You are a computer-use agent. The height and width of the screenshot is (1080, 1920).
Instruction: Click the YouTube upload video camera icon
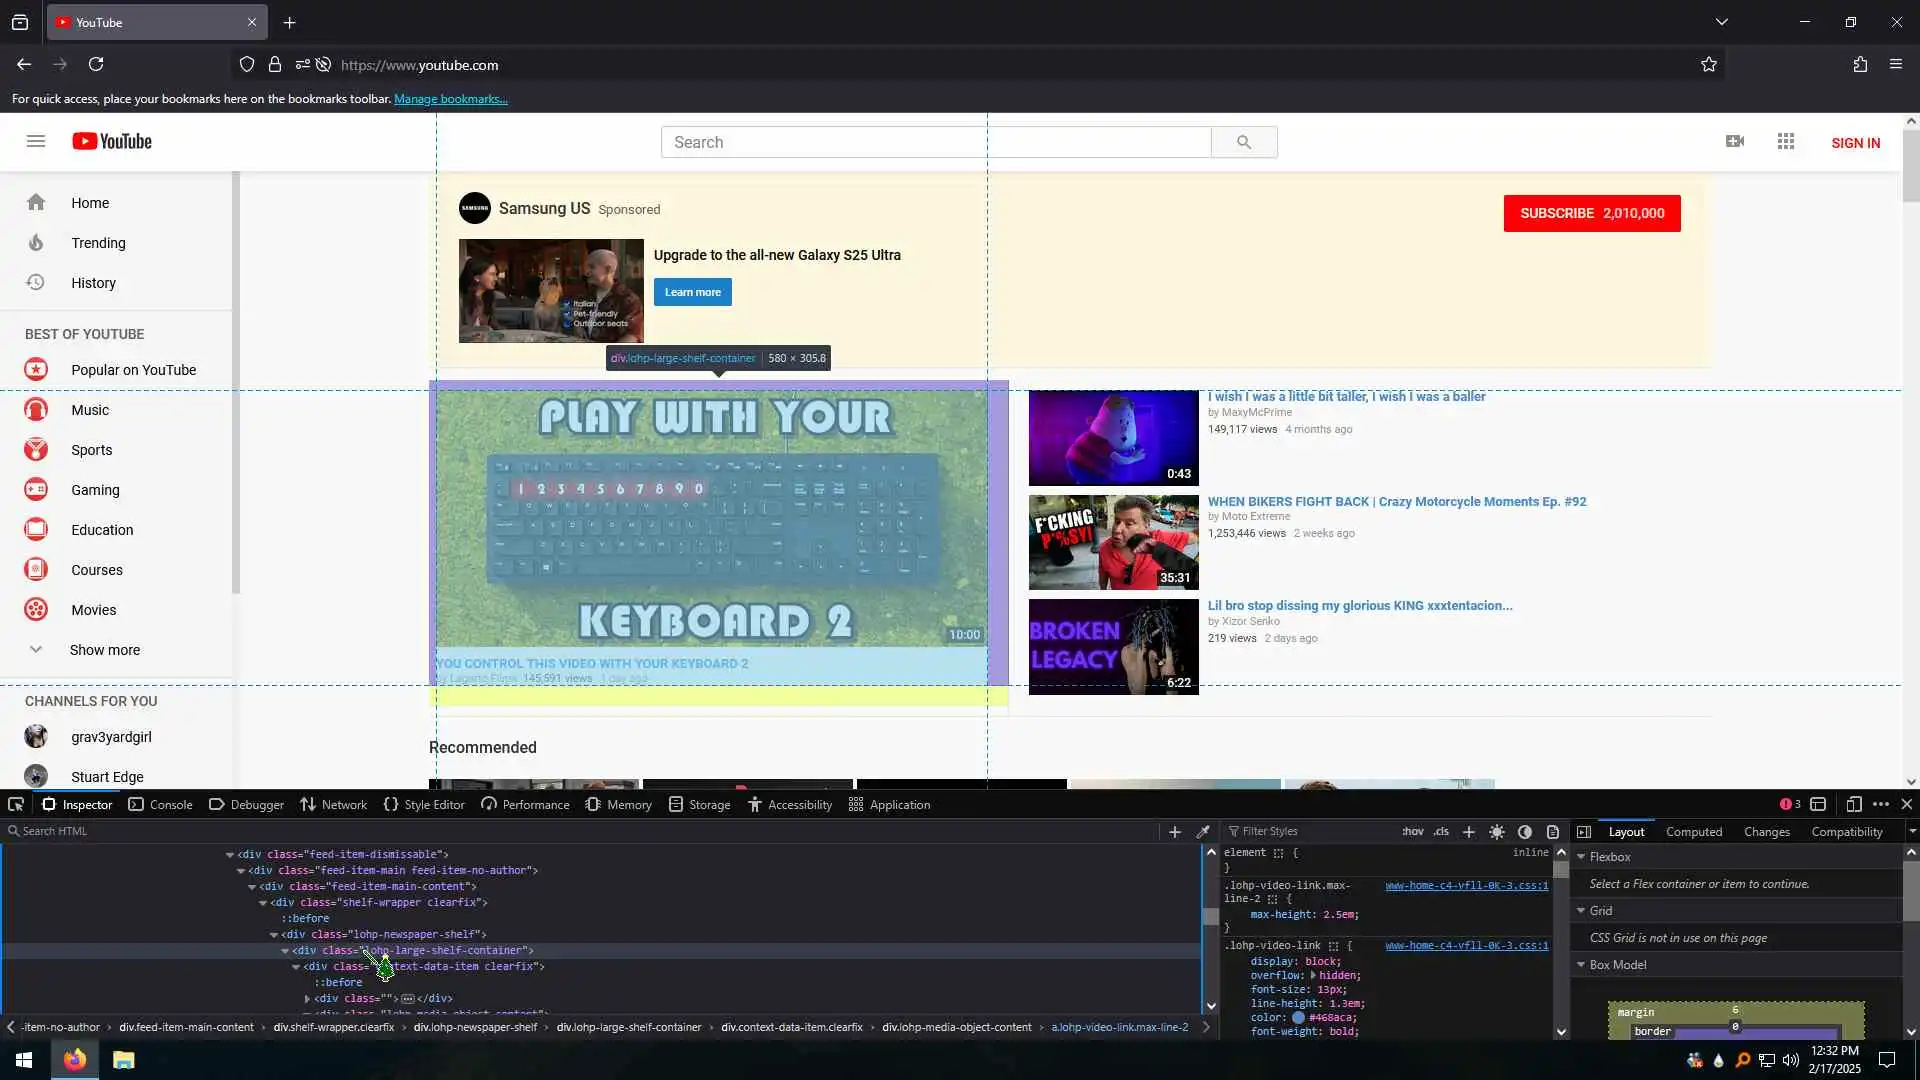(1735, 142)
